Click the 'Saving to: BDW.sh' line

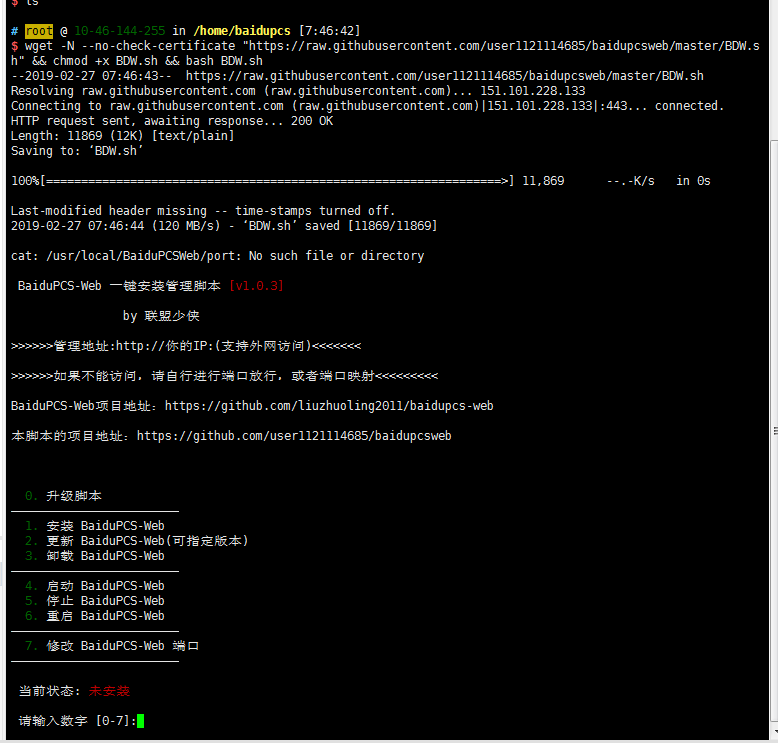77,151
